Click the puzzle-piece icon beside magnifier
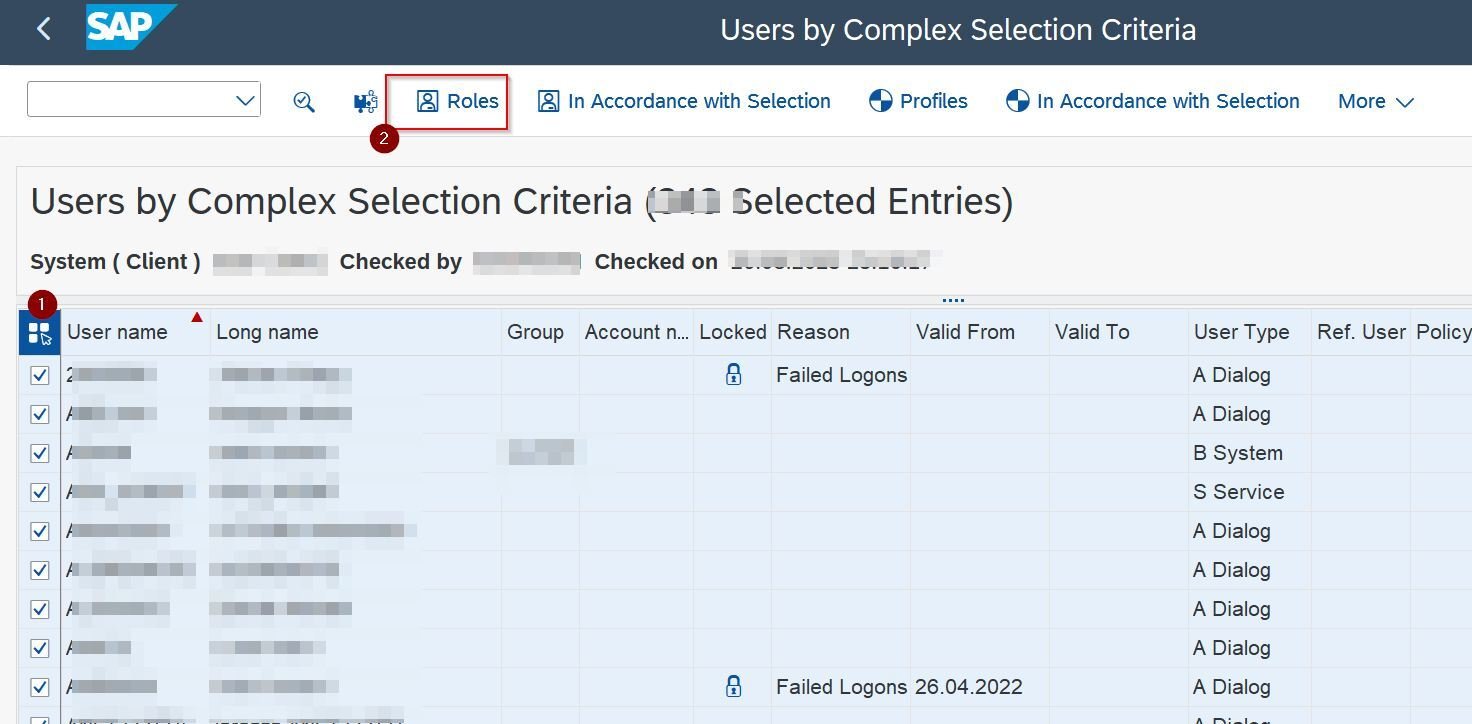The image size is (1472, 724). click(365, 101)
